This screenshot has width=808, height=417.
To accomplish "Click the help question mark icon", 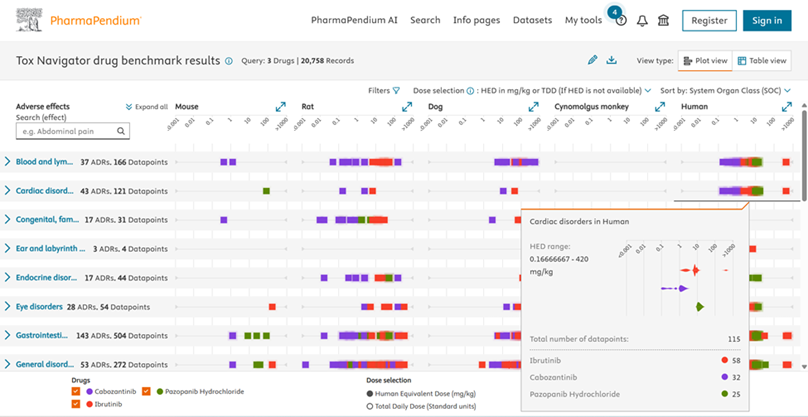I will pos(620,21).
